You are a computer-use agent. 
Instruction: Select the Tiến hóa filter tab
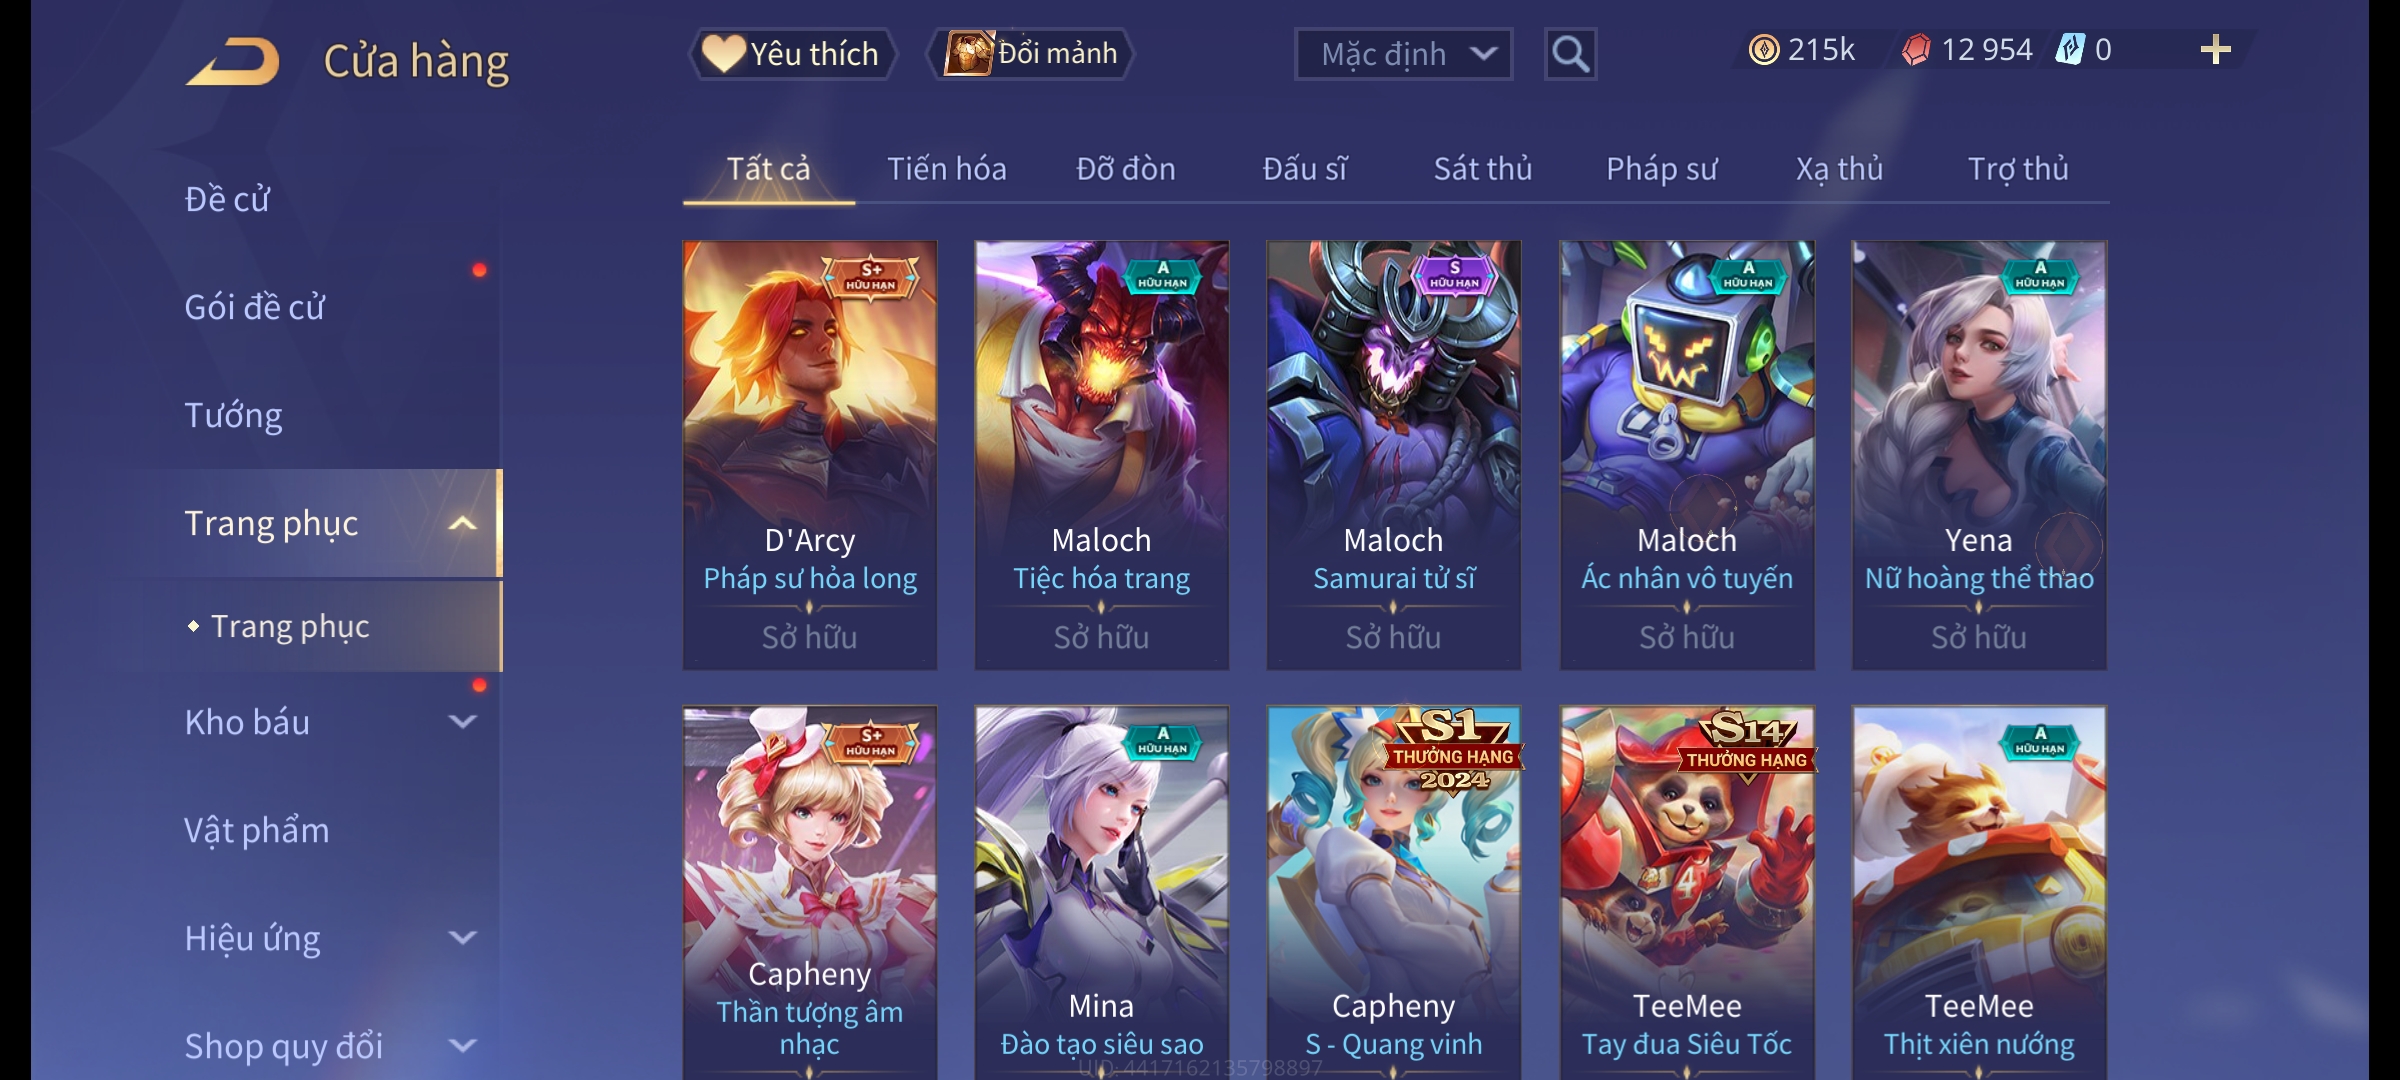[x=946, y=169]
